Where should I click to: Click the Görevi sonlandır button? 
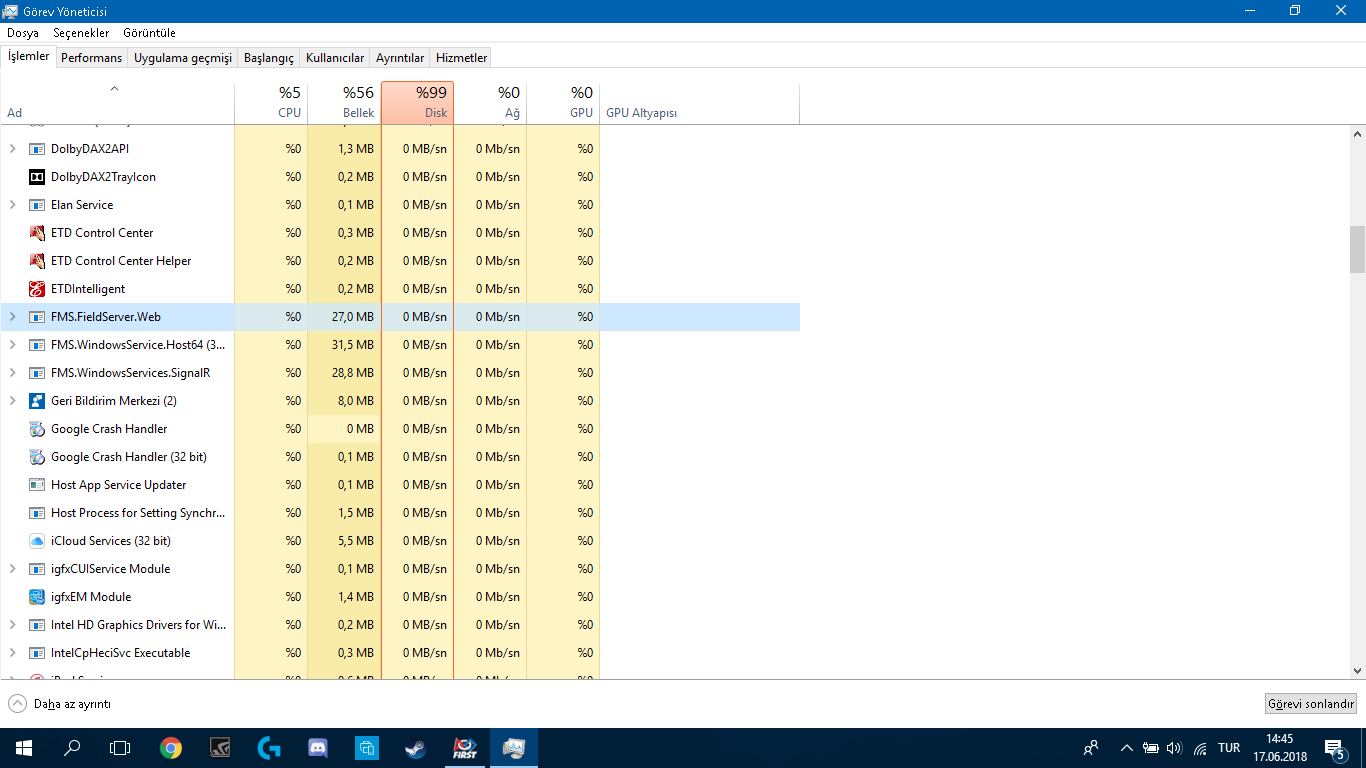(x=1310, y=704)
